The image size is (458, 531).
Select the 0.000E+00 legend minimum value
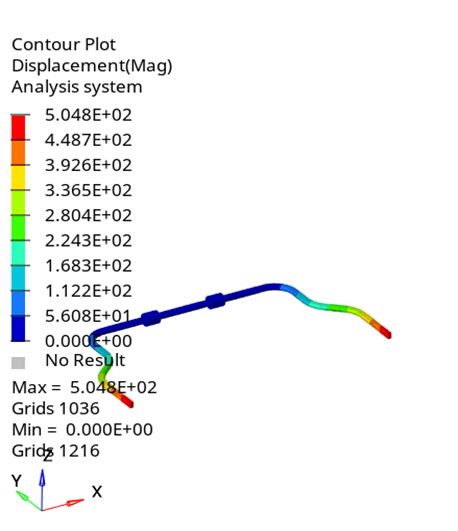coord(88,341)
